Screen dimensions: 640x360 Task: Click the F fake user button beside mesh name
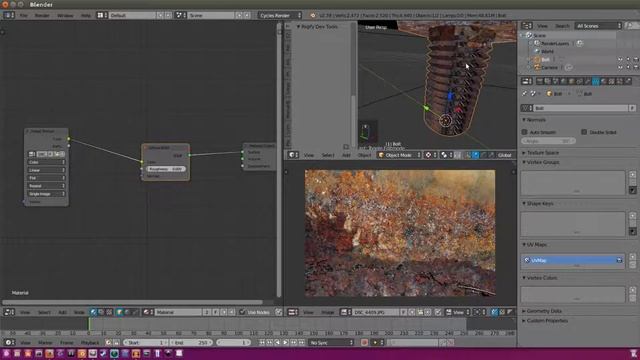click(x=632, y=108)
